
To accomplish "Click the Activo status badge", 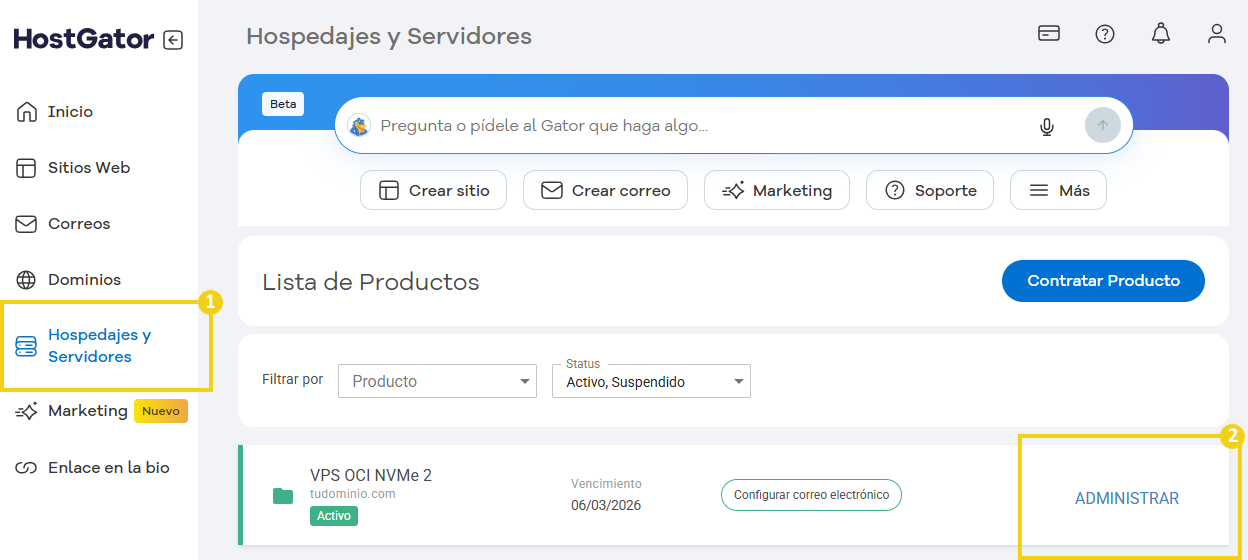I will 334,516.
